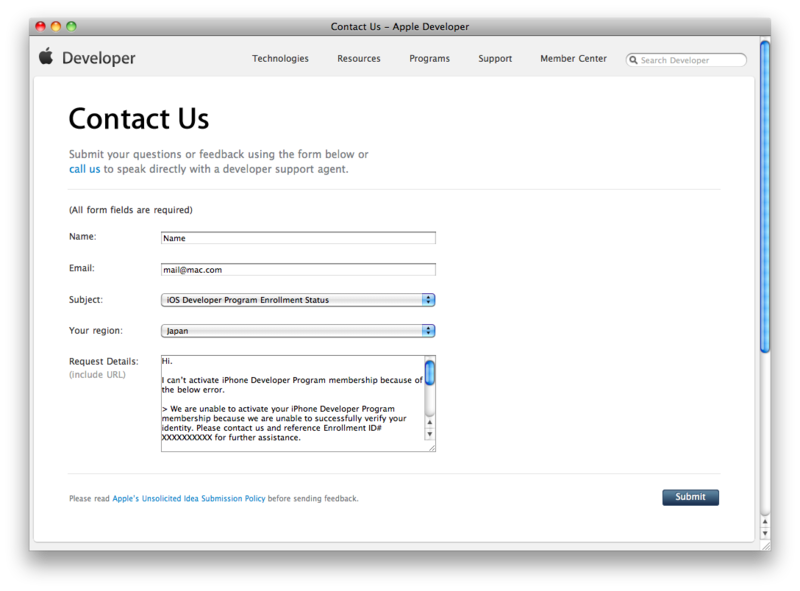Click page scroll up arrow
This screenshot has height=591, width=800.
point(765,522)
